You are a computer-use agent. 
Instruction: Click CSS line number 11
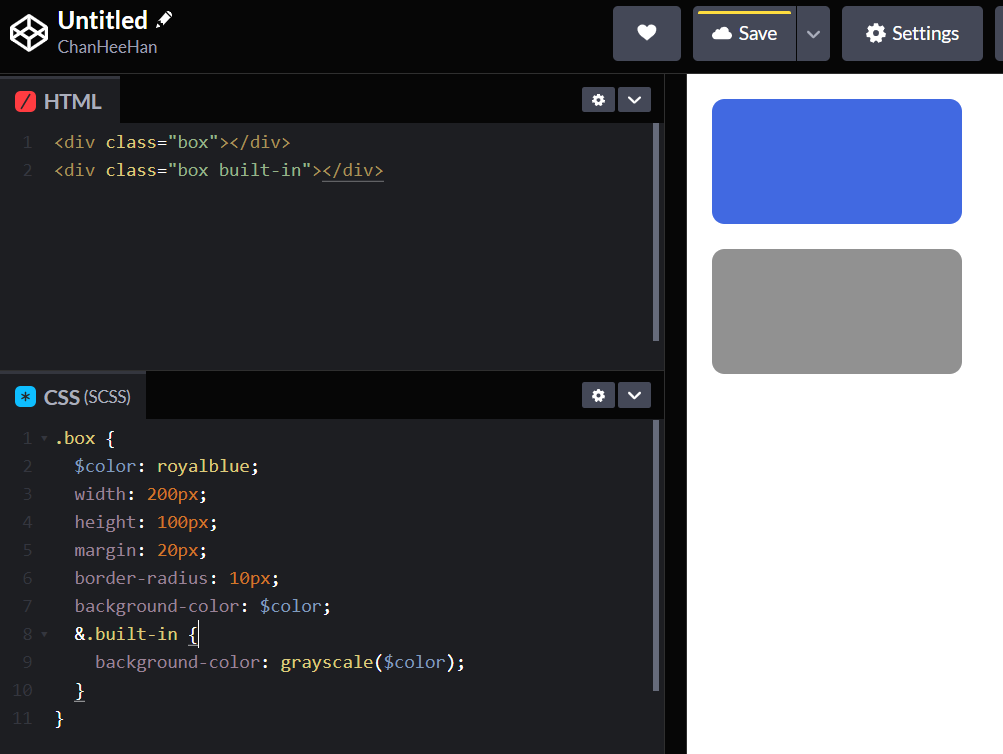22,718
